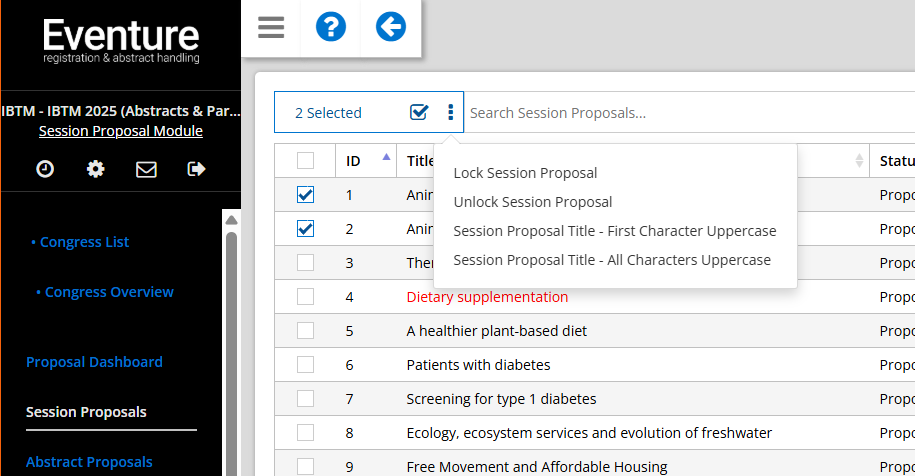This screenshot has width=915, height=476.
Task: Click the blue help question mark icon
Action: (331, 27)
